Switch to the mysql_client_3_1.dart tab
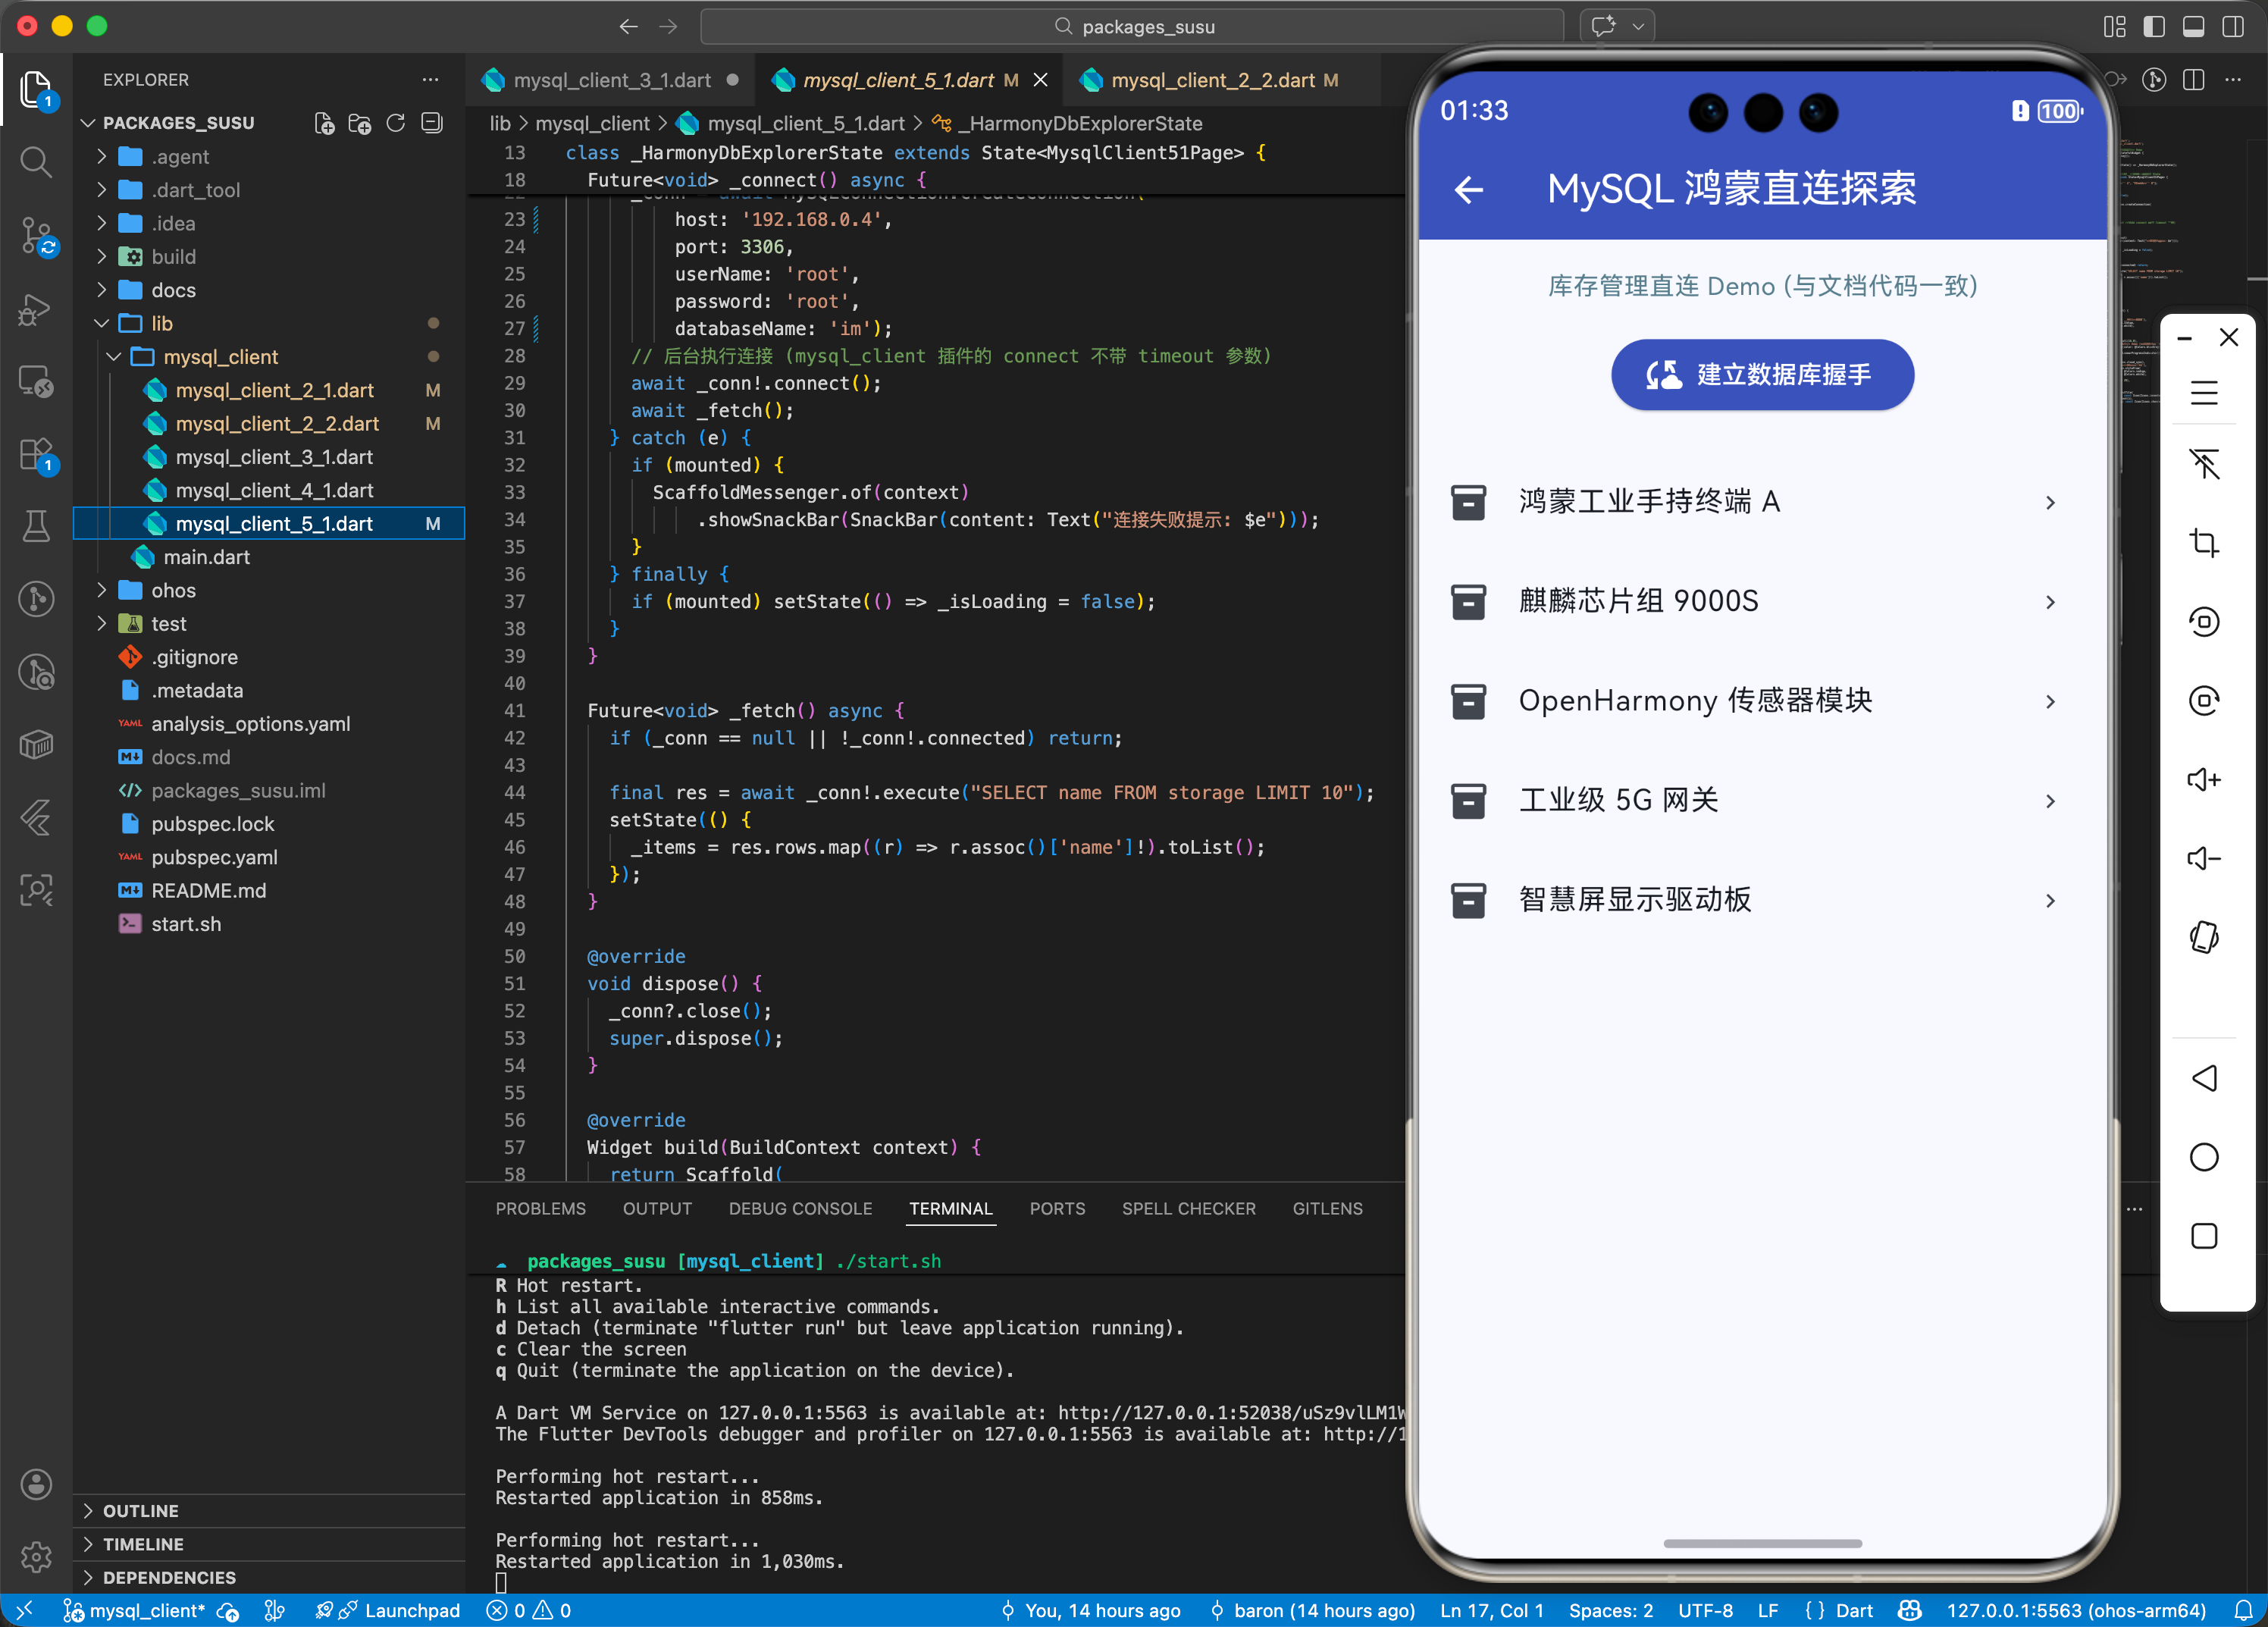2268x1627 pixels. click(x=611, y=80)
